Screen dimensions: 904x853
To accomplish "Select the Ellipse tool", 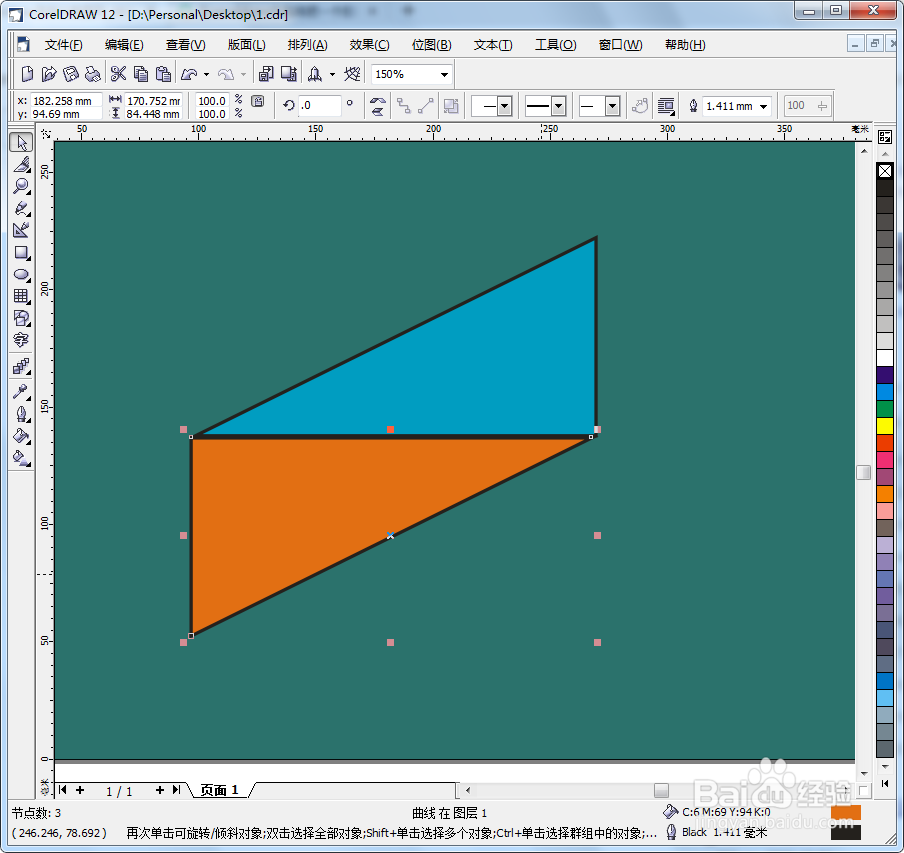I will click(x=21, y=274).
